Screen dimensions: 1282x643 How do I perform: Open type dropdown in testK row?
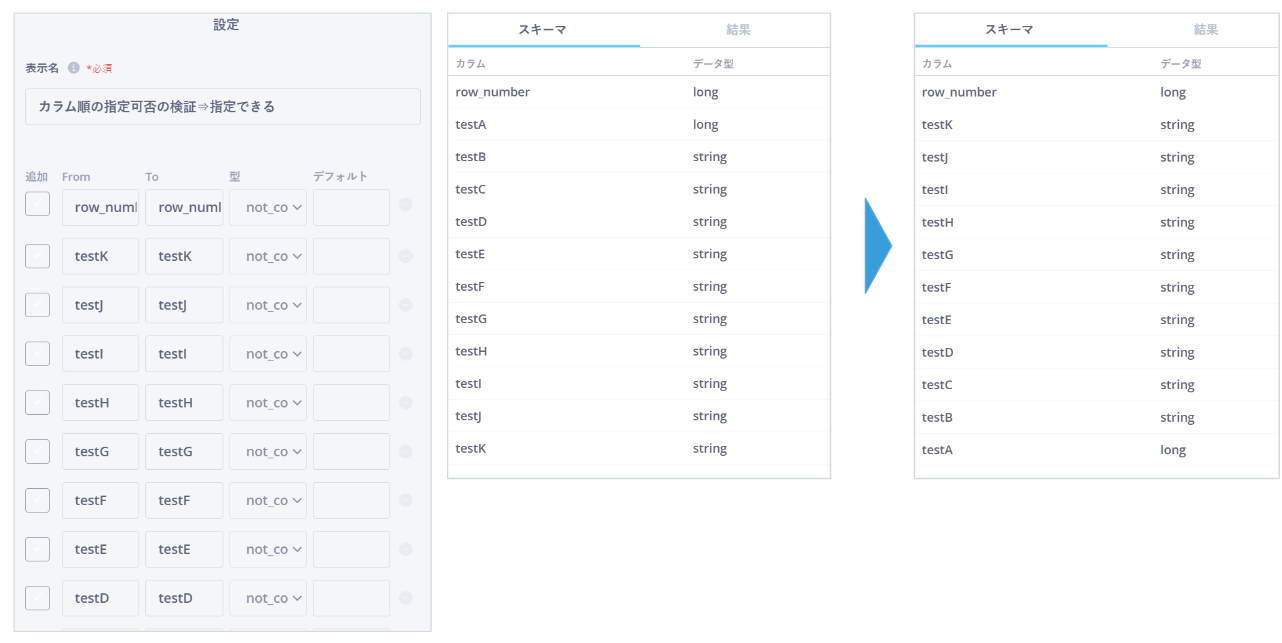click(268, 257)
